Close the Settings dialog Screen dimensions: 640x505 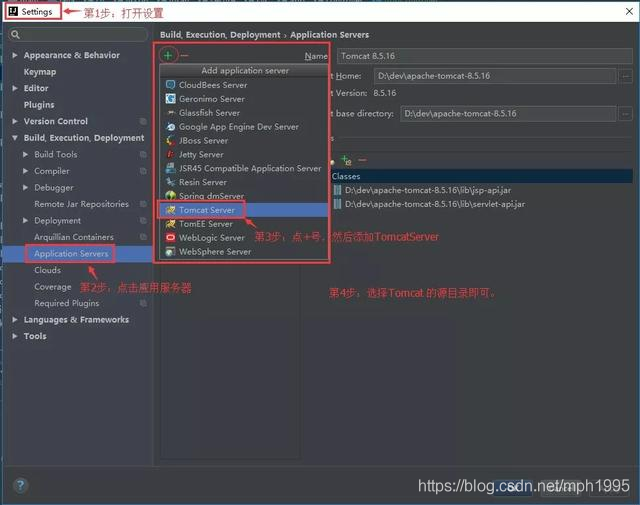(x=629, y=11)
